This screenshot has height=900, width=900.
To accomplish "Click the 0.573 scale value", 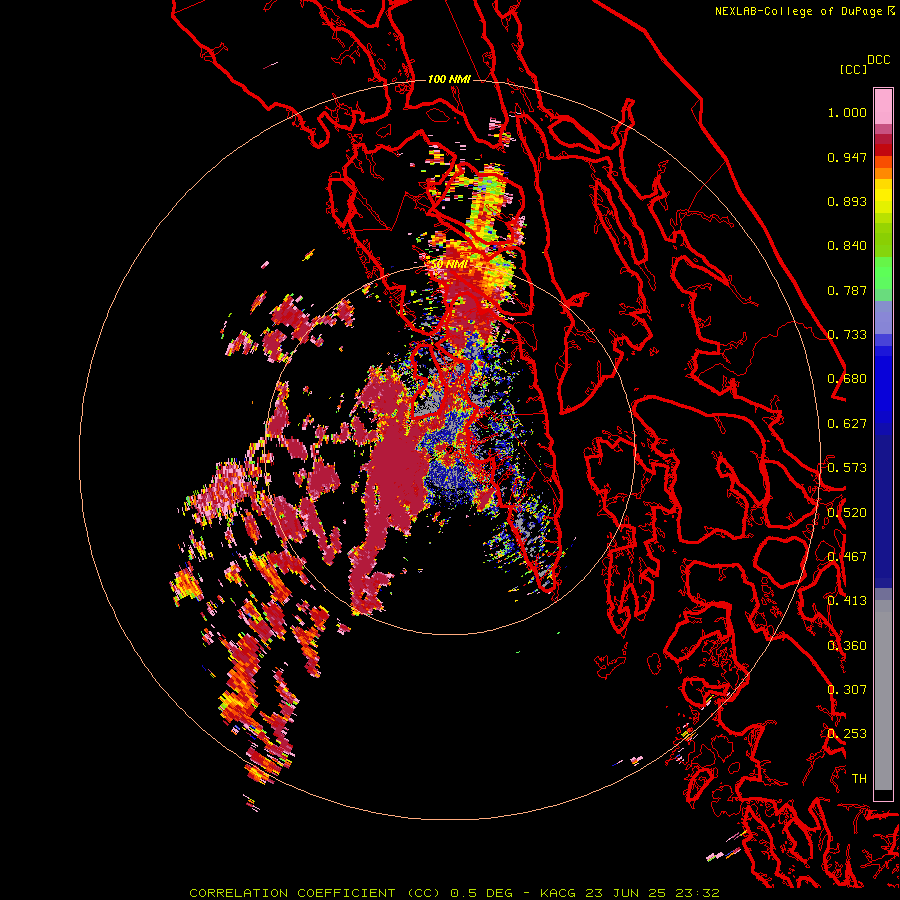I will (847, 468).
